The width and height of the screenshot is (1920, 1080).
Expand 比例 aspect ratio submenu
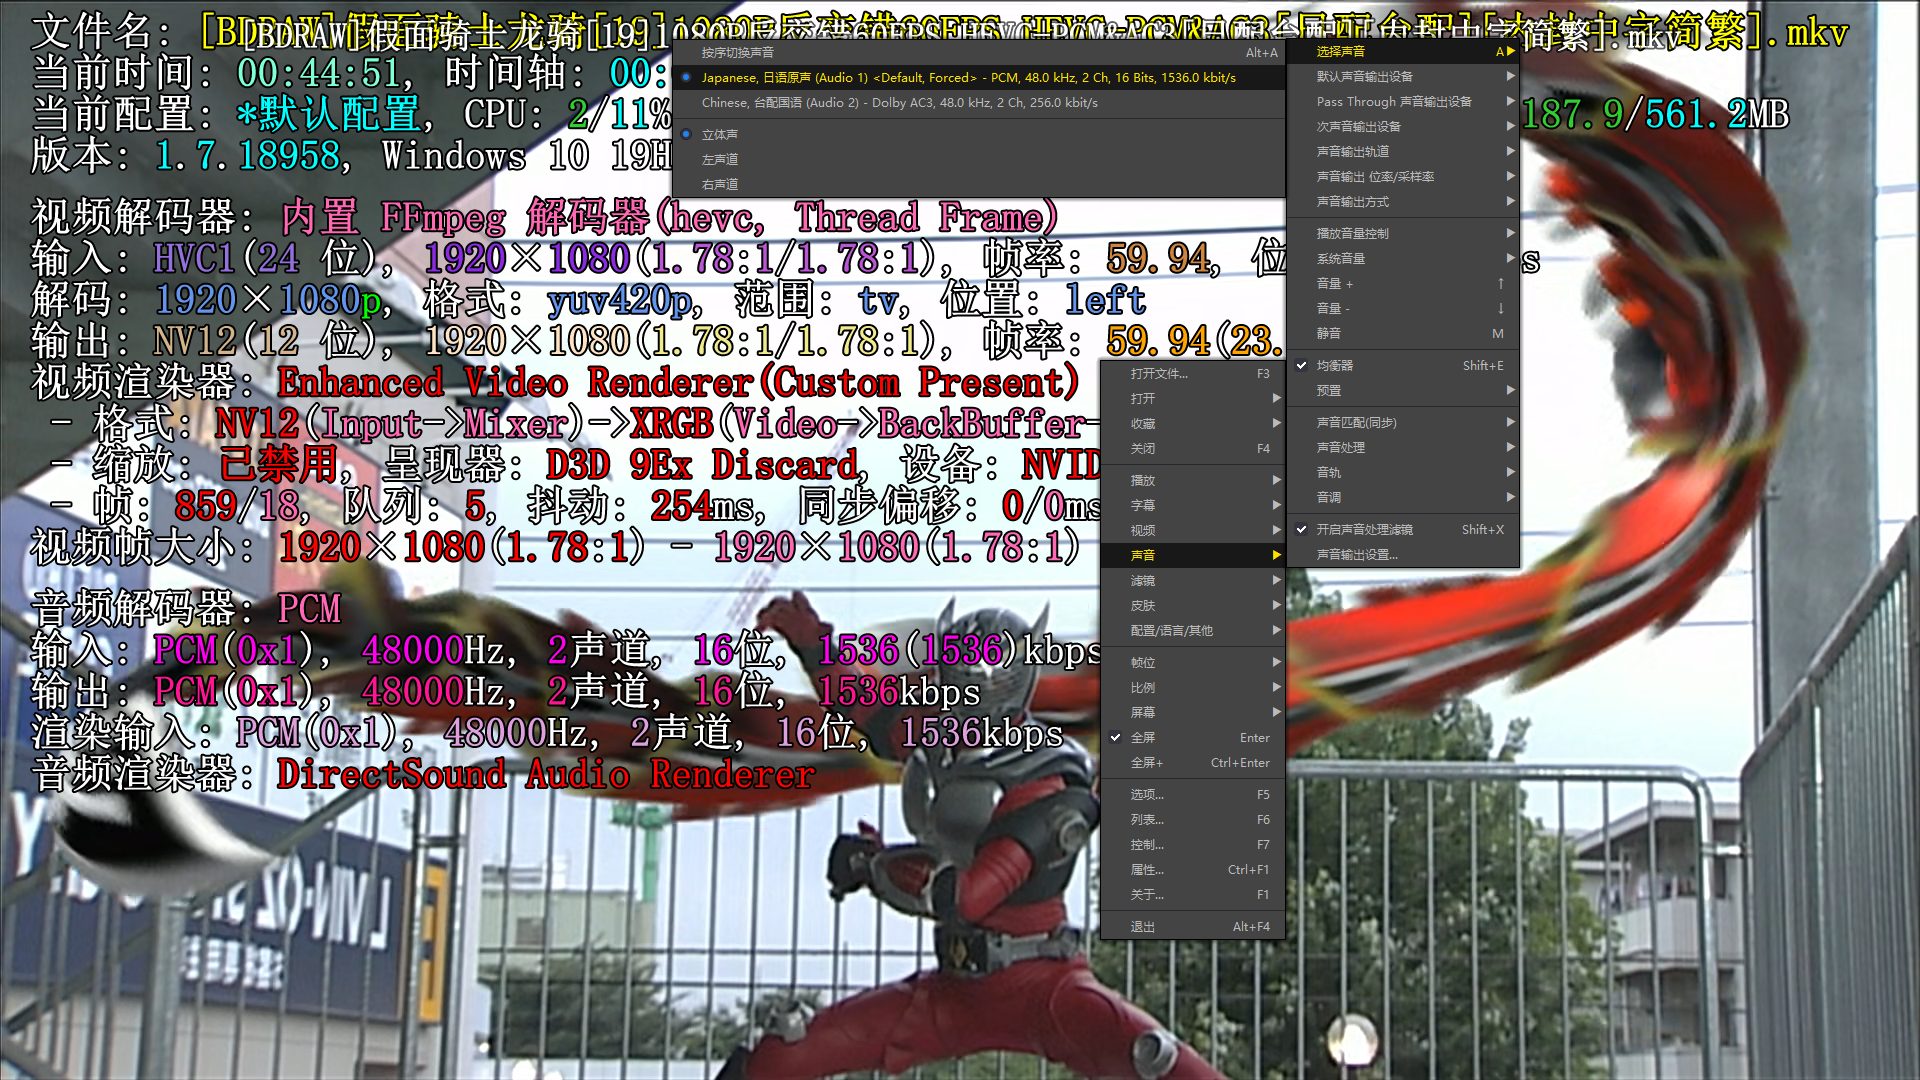(1192, 687)
